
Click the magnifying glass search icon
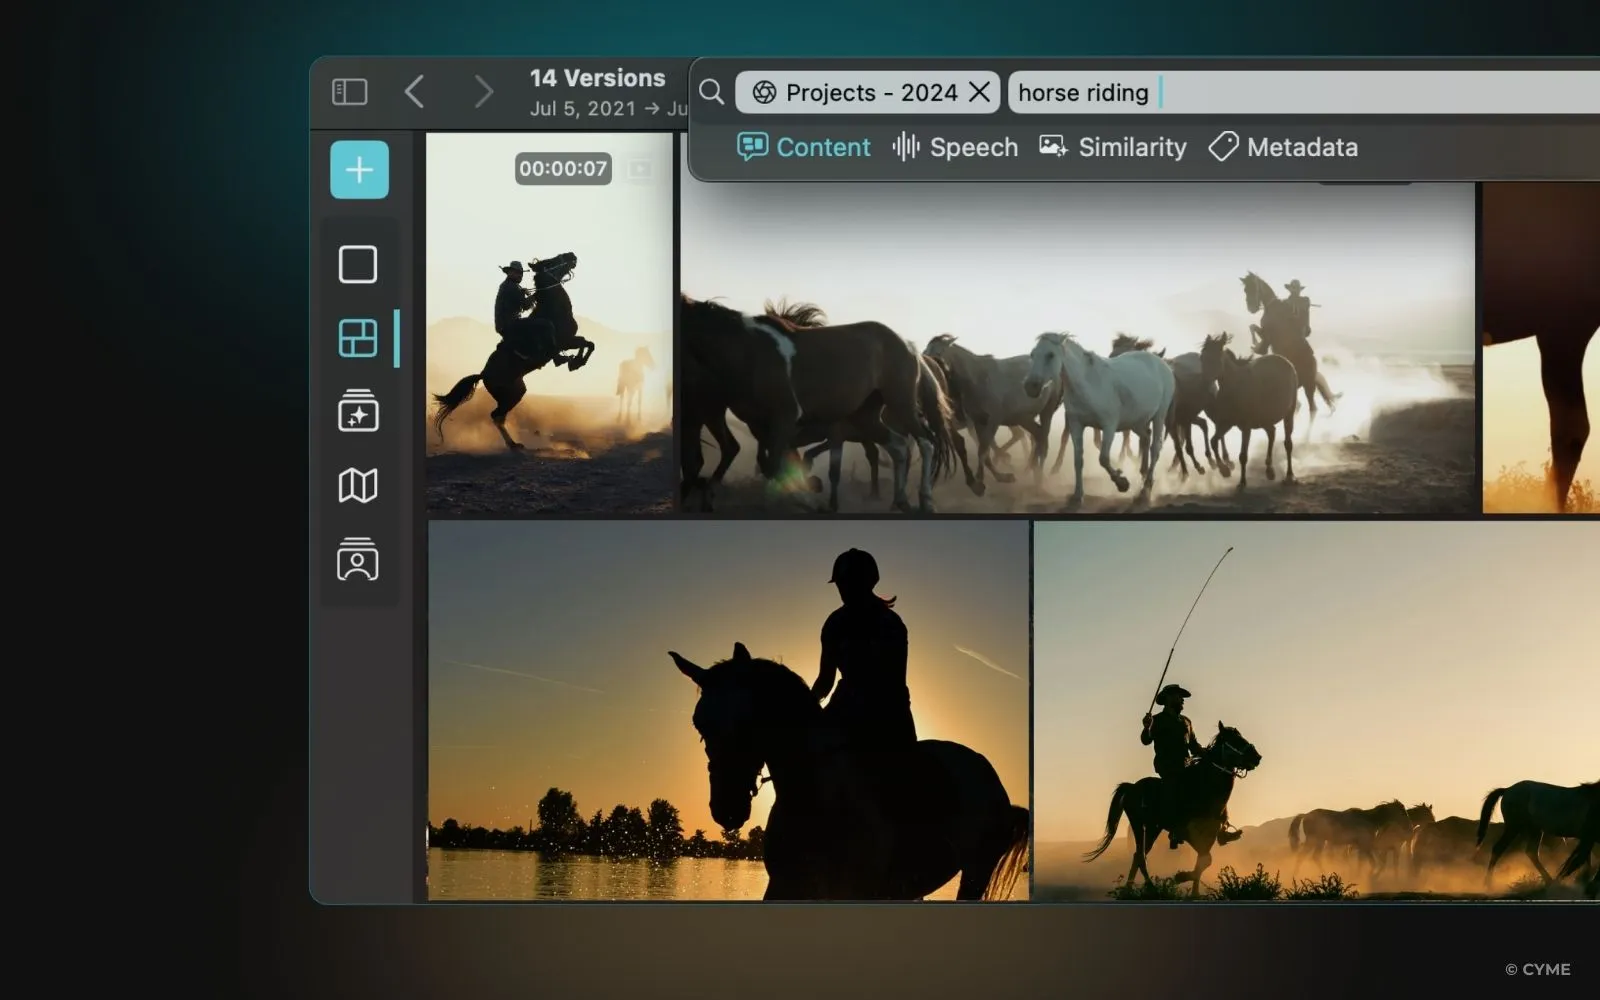[x=711, y=92]
